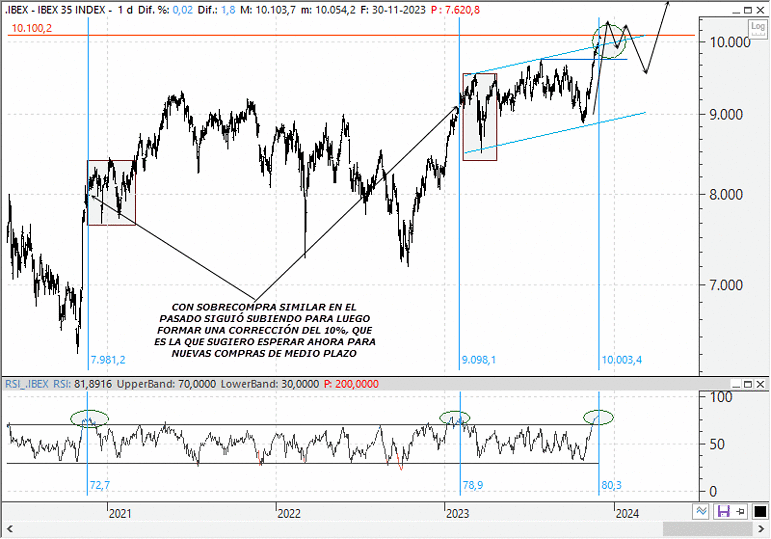The width and height of the screenshot is (771, 539).
Task: Maximize the IBEX 35 price chart panel
Action: [x=748, y=10]
